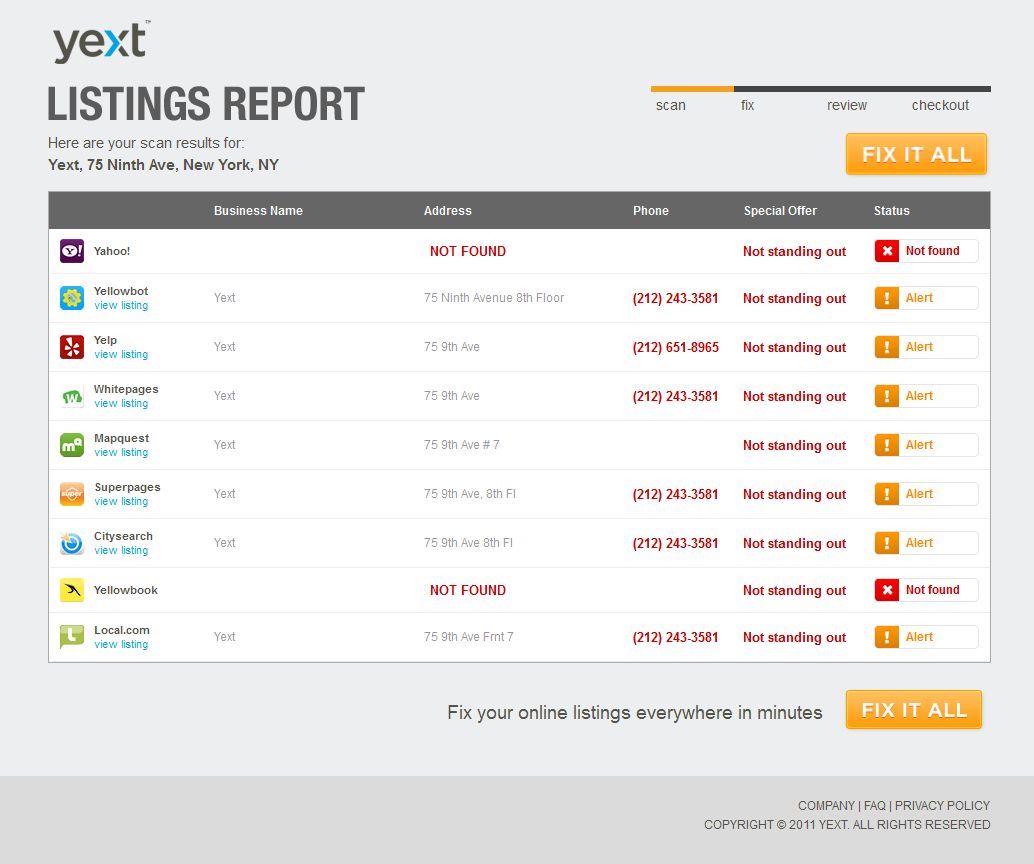Go to the checkout step

pos(940,106)
